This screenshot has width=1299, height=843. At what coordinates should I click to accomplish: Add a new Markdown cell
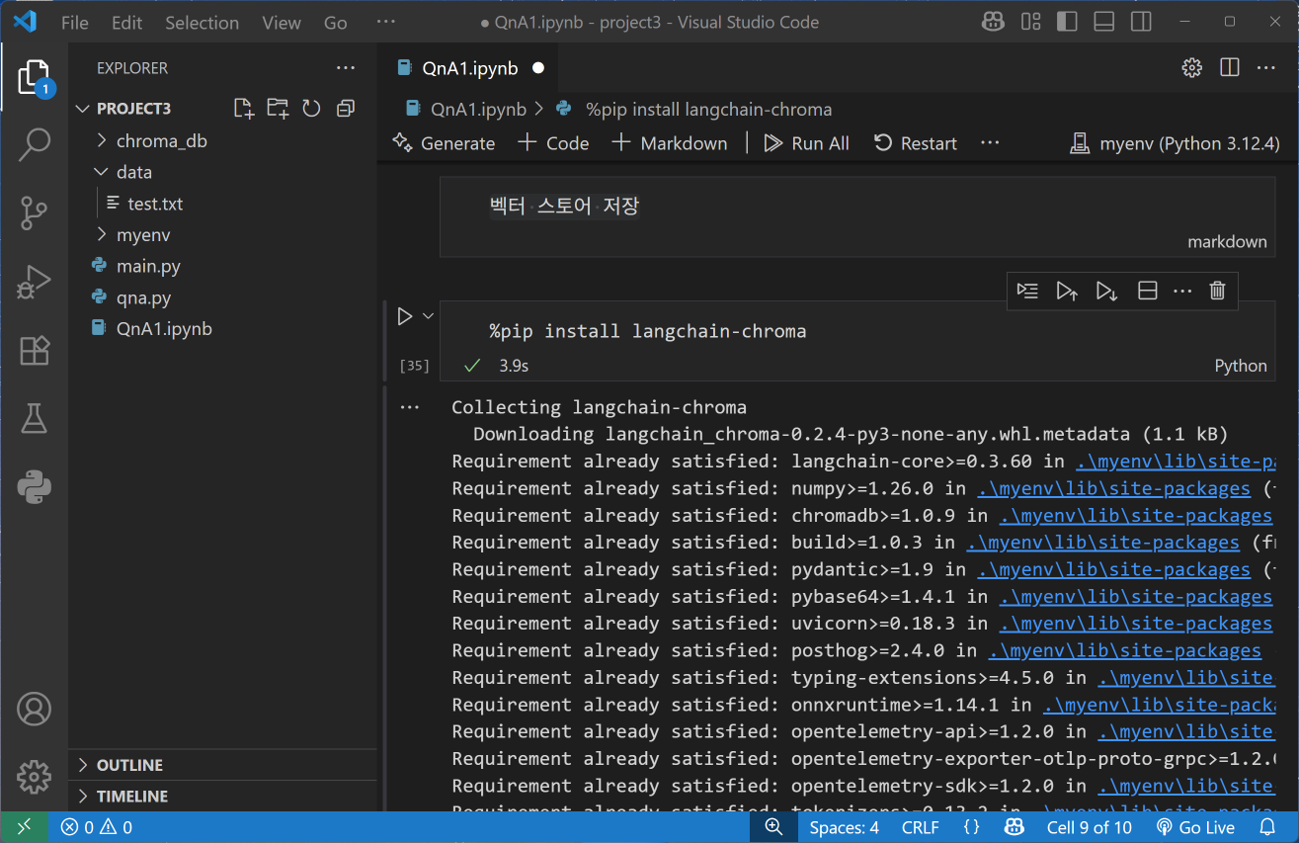point(670,143)
